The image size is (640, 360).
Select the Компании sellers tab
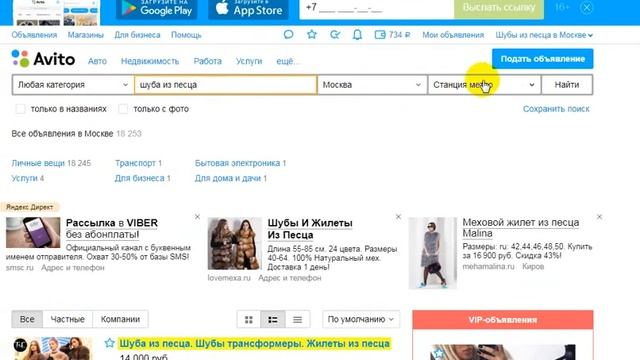120,320
